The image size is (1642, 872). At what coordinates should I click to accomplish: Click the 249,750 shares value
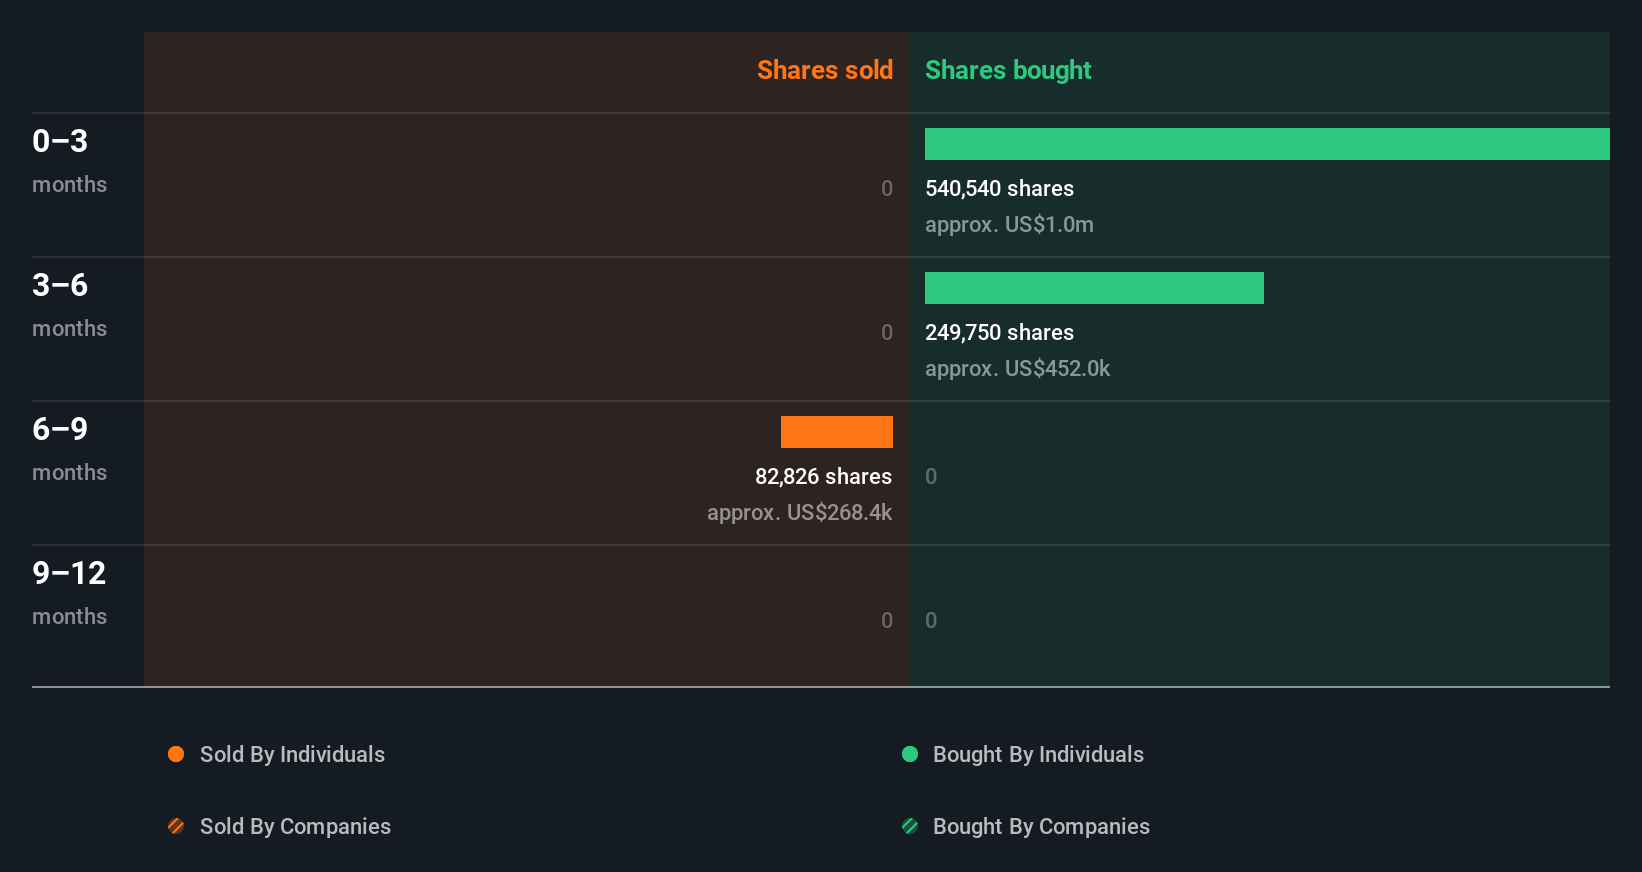[999, 332]
